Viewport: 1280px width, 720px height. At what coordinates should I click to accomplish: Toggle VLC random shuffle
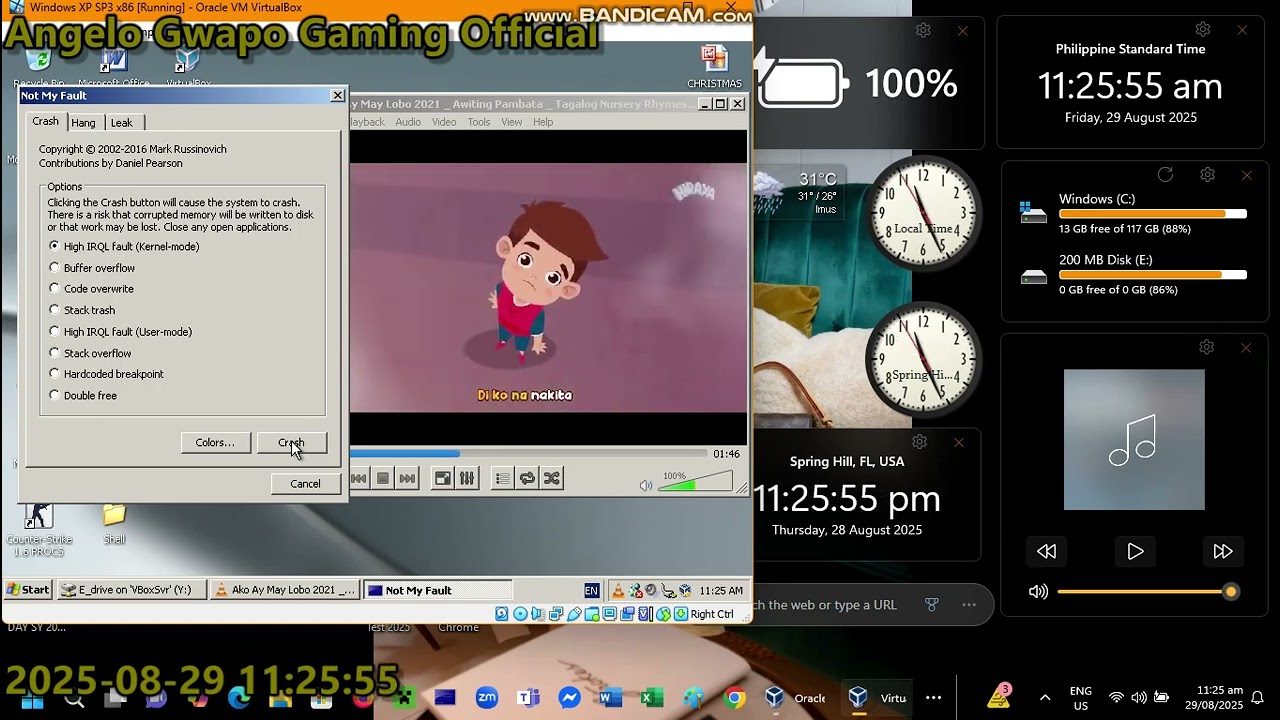pyautogui.click(x=551, y=479)
